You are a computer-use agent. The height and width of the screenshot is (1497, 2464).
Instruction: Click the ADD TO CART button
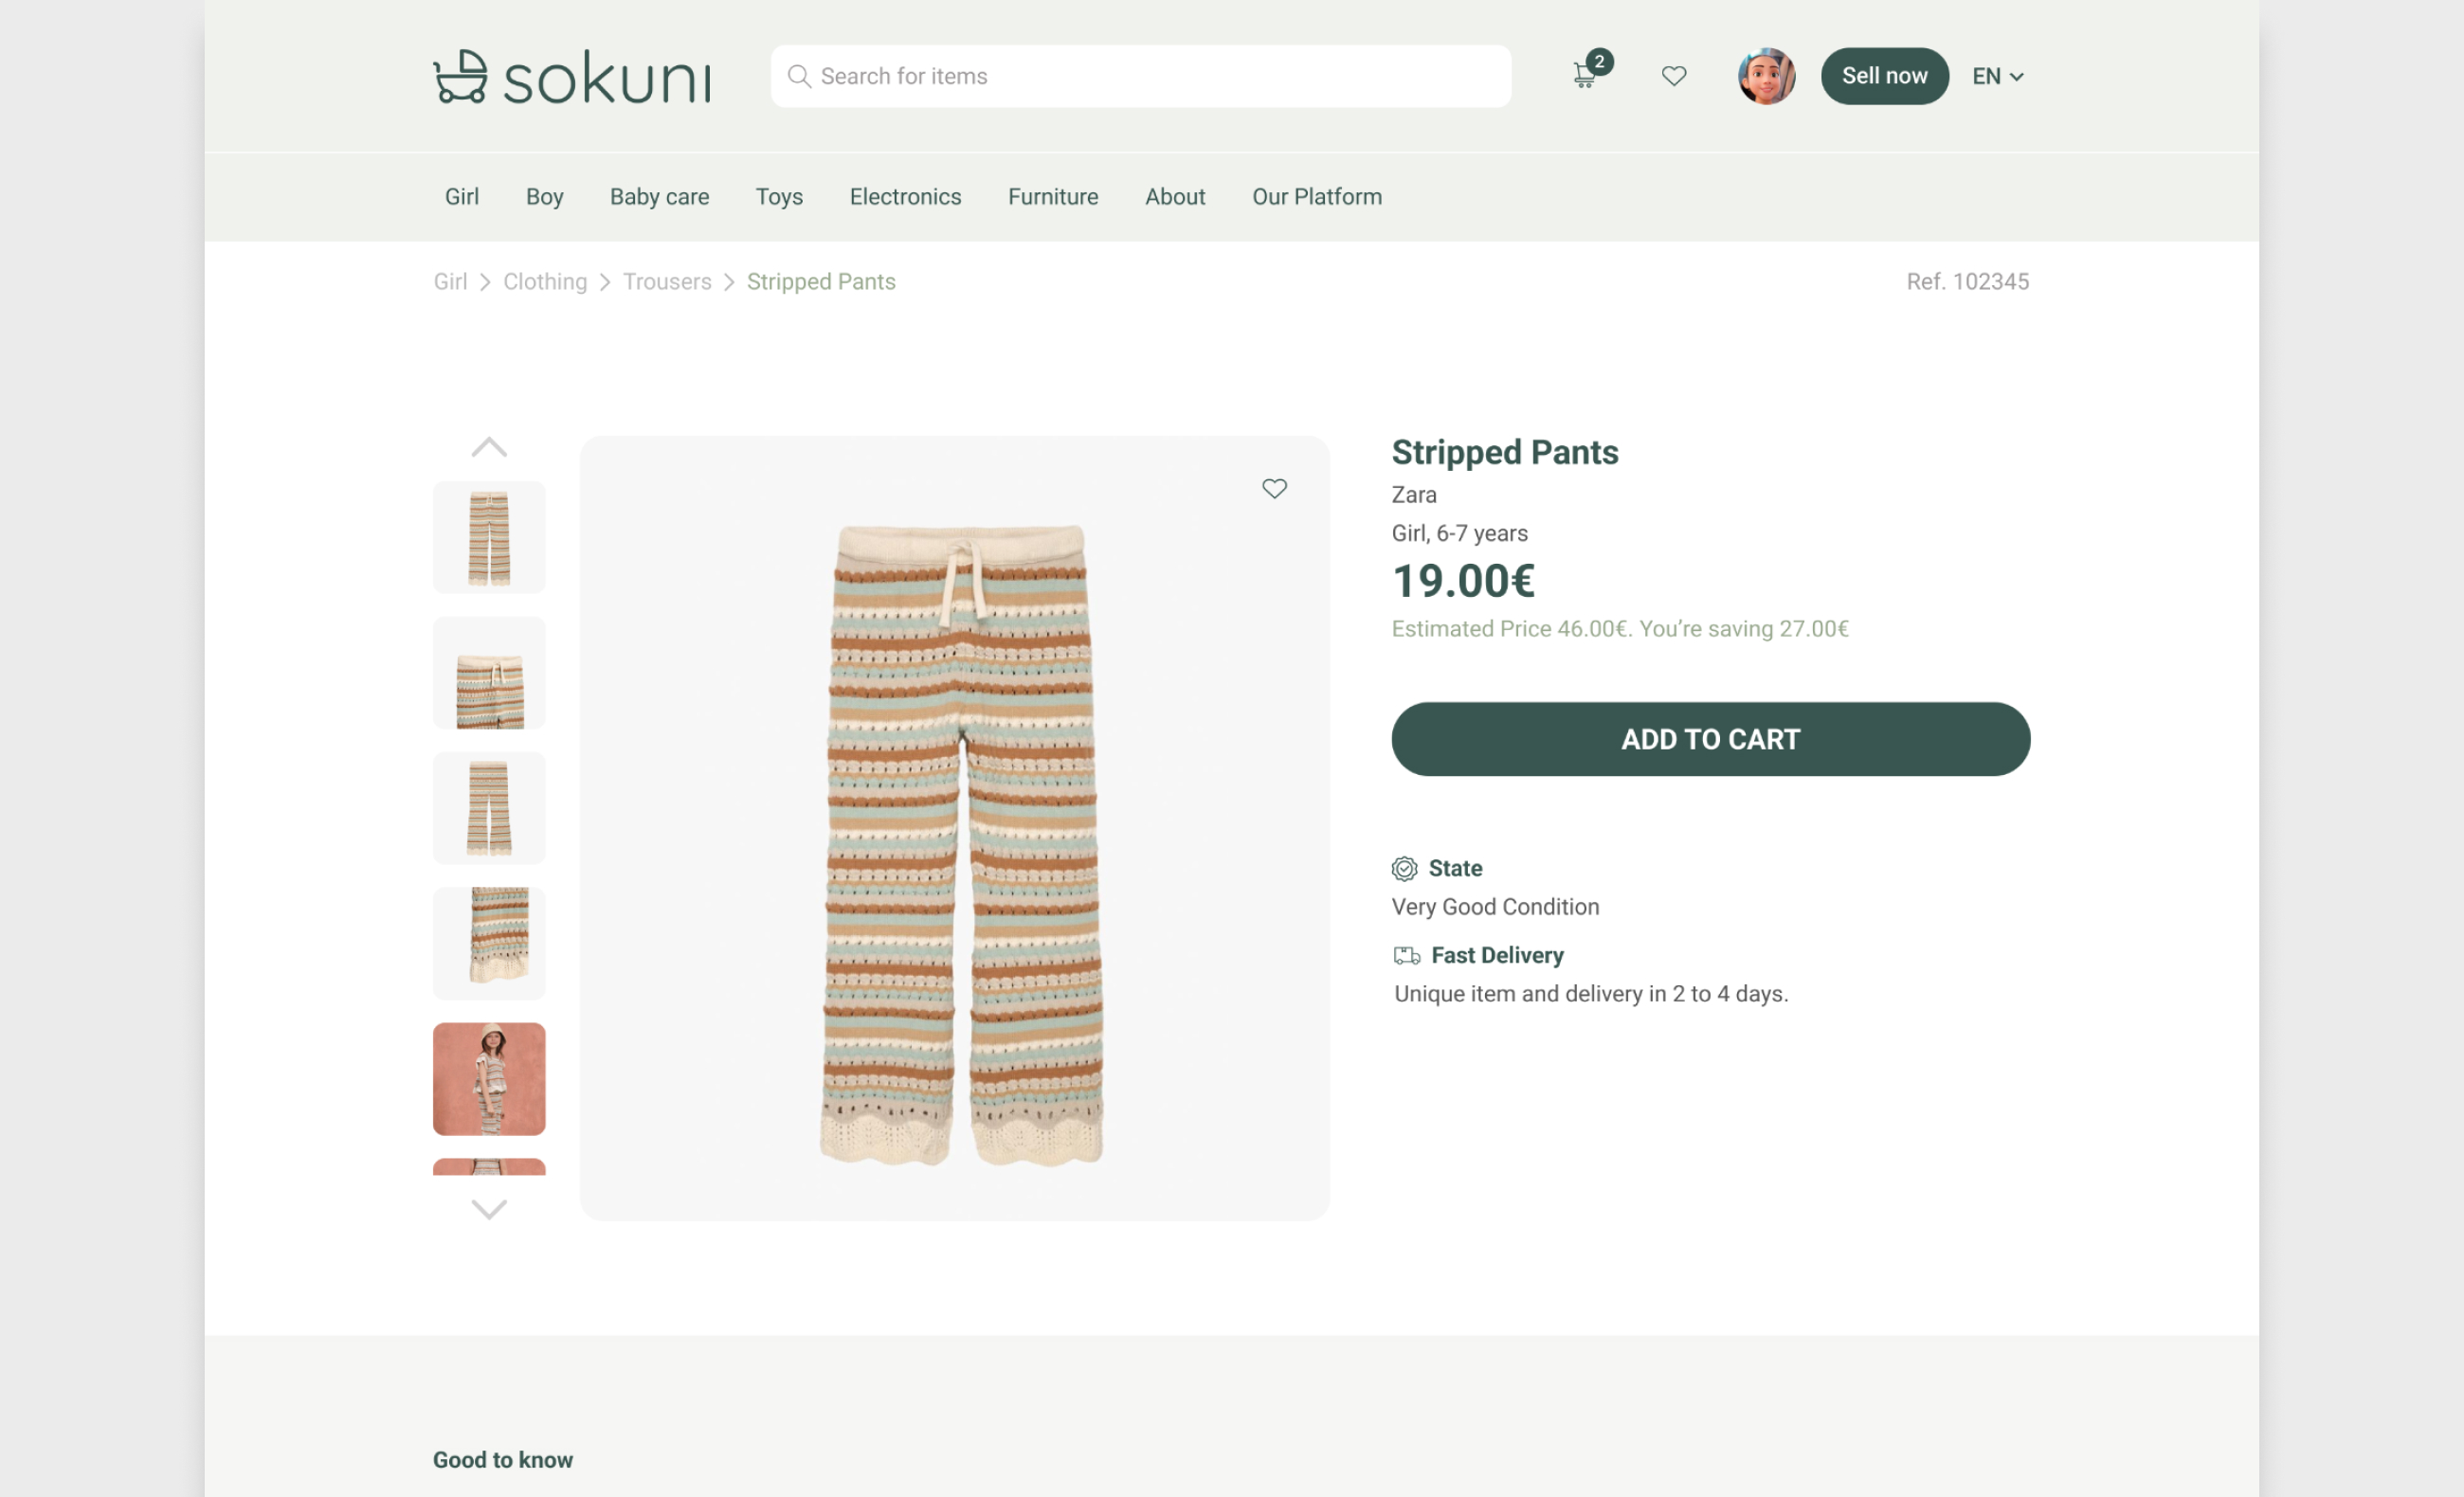[1710, 739]
